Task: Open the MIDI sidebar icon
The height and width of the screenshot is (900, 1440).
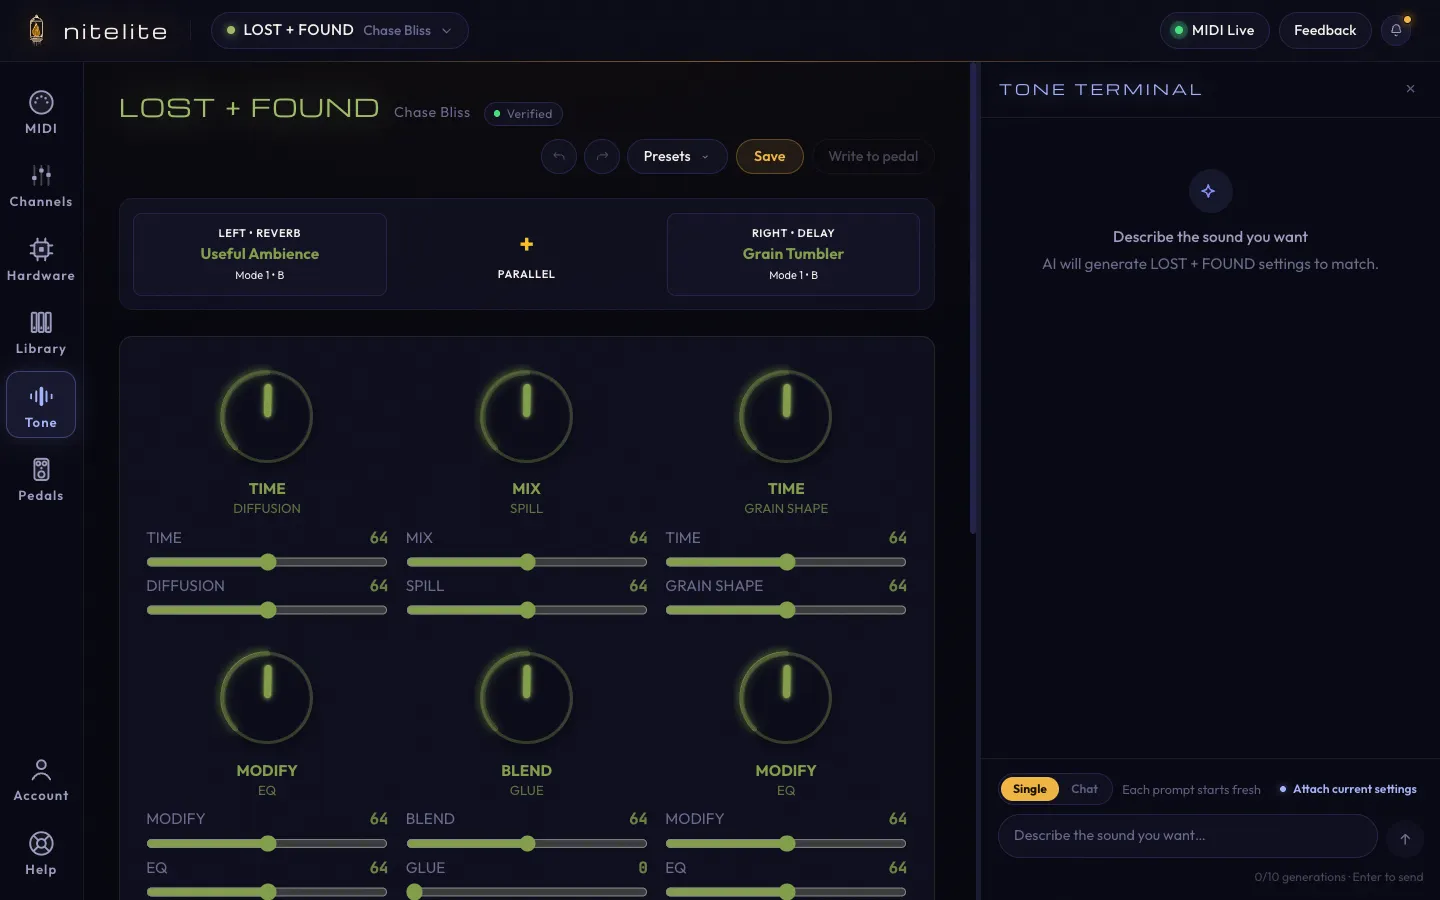Action: 41,112
